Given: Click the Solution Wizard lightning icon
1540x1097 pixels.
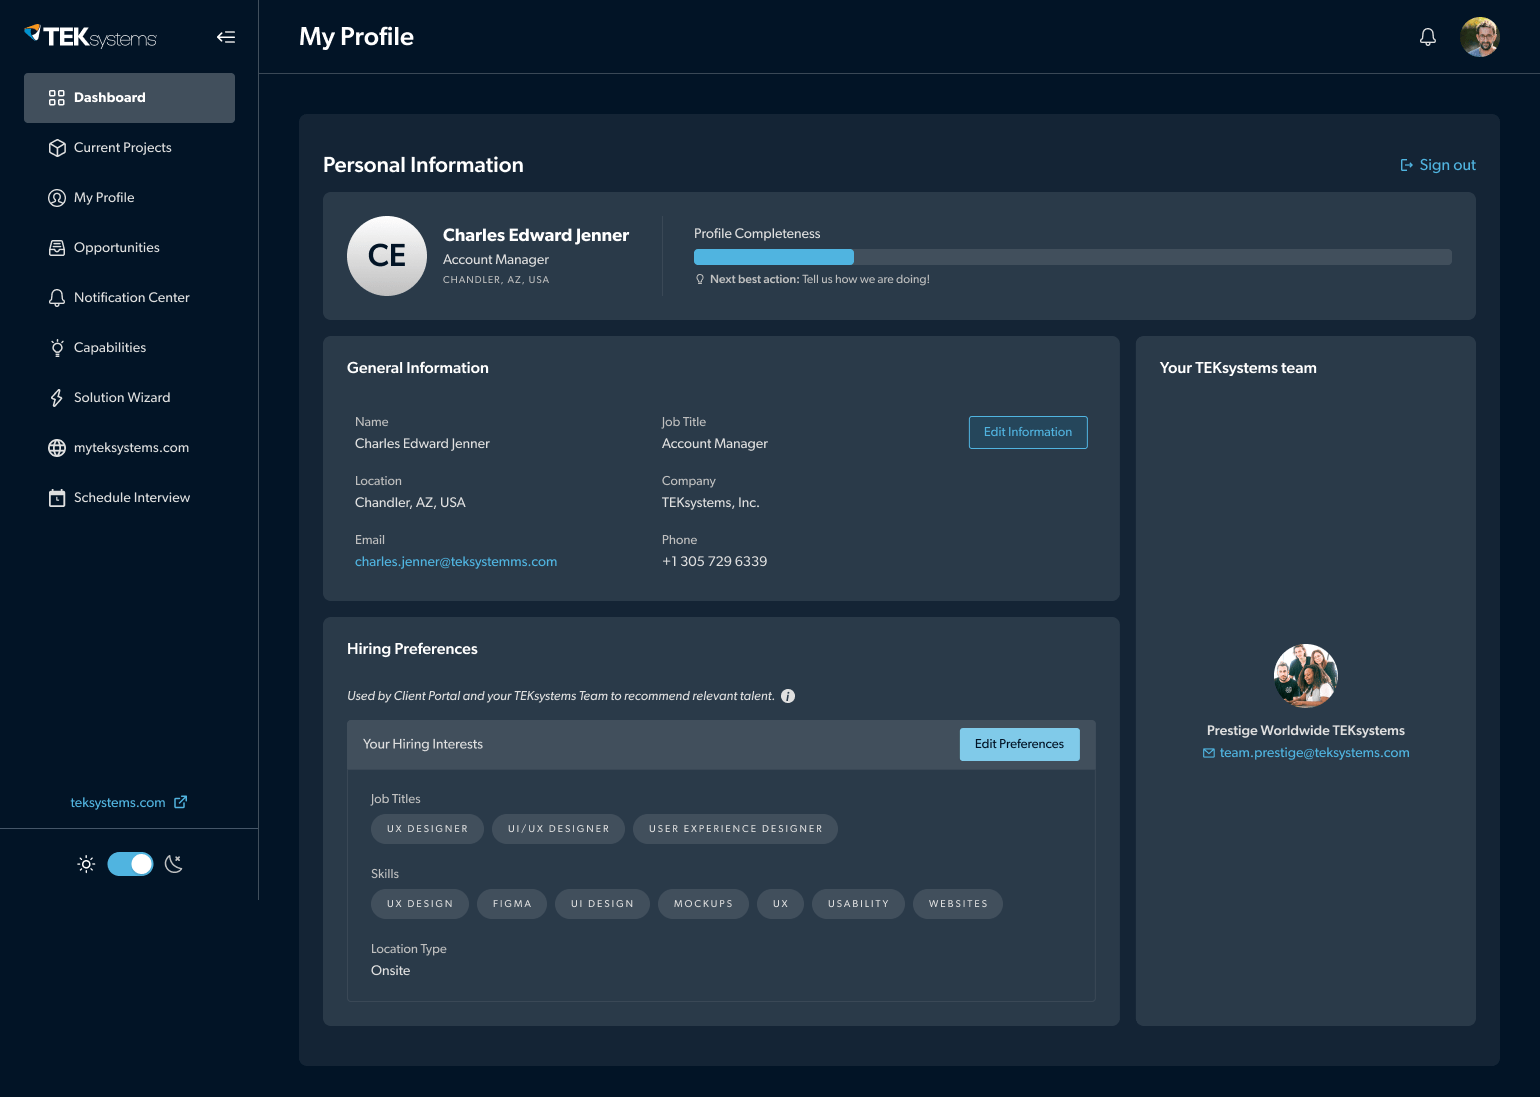Looking at the screenshot, I should [x=57, y=398].
